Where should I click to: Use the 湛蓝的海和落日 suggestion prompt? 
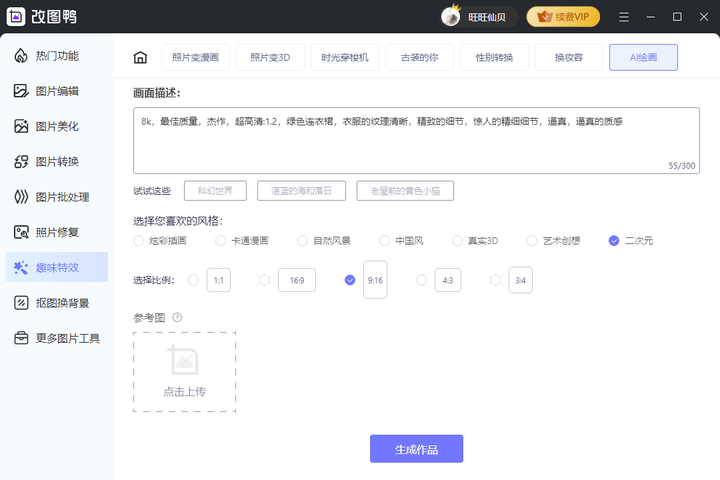(301, 191)
